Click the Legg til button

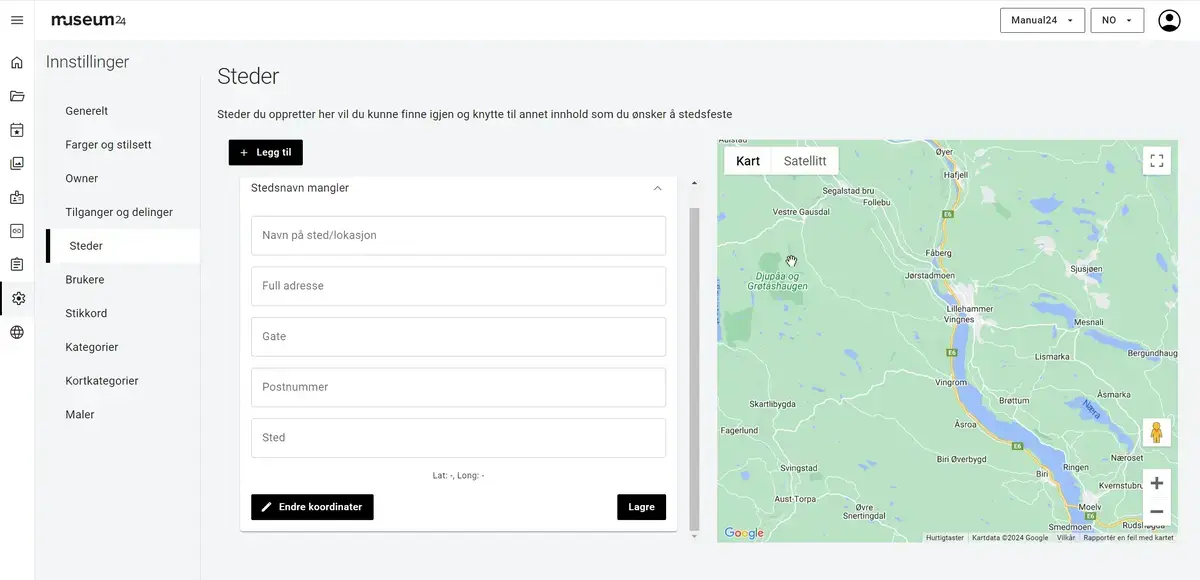(x=266, y=152)
